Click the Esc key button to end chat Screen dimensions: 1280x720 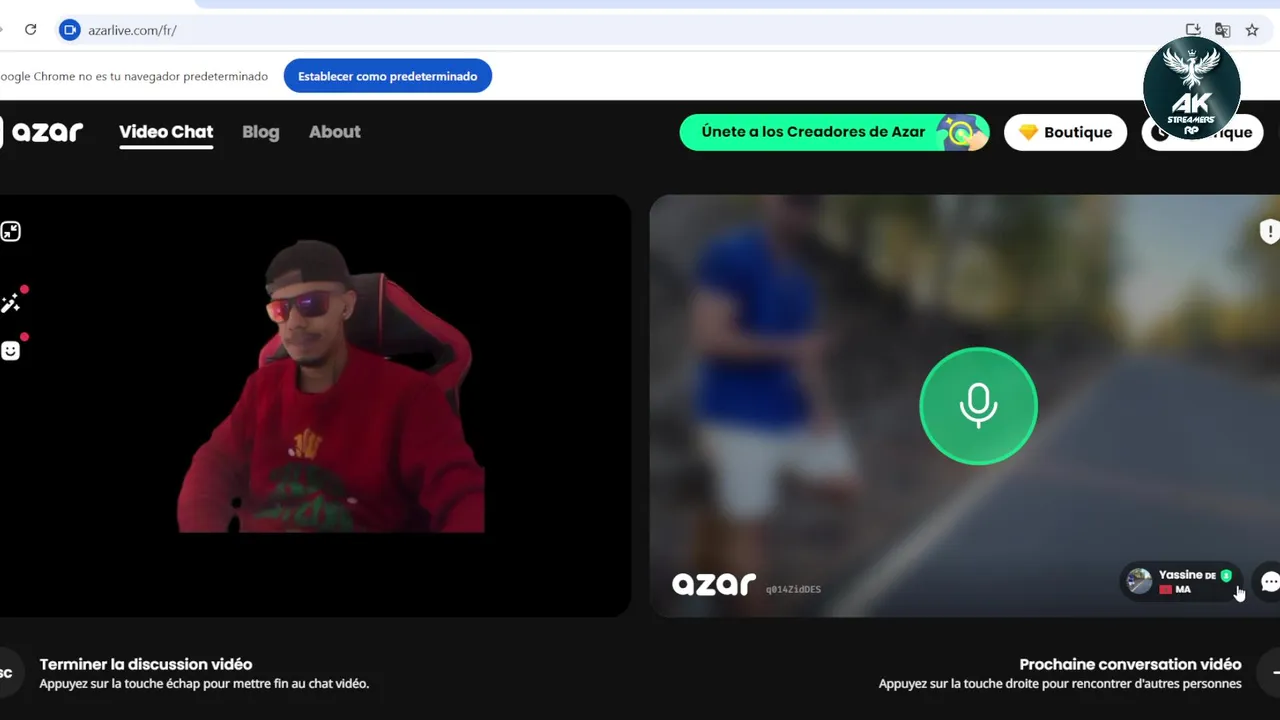[x=6, y=673]
